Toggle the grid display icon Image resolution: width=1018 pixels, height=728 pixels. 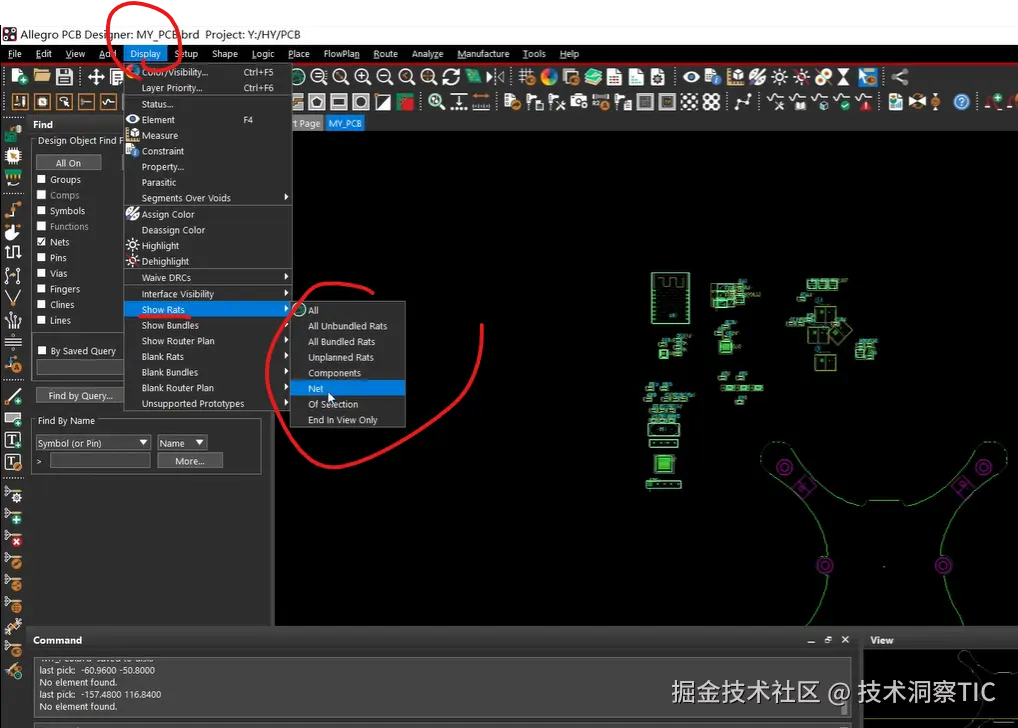527,77
